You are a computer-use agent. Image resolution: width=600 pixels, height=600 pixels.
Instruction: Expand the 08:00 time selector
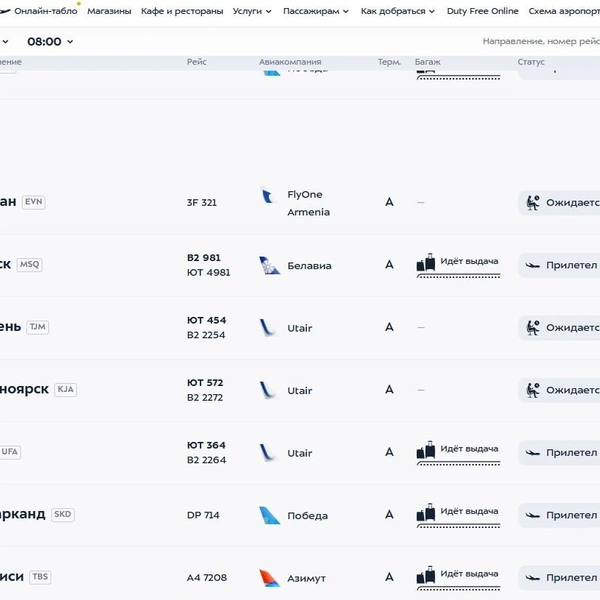[50, 41]
